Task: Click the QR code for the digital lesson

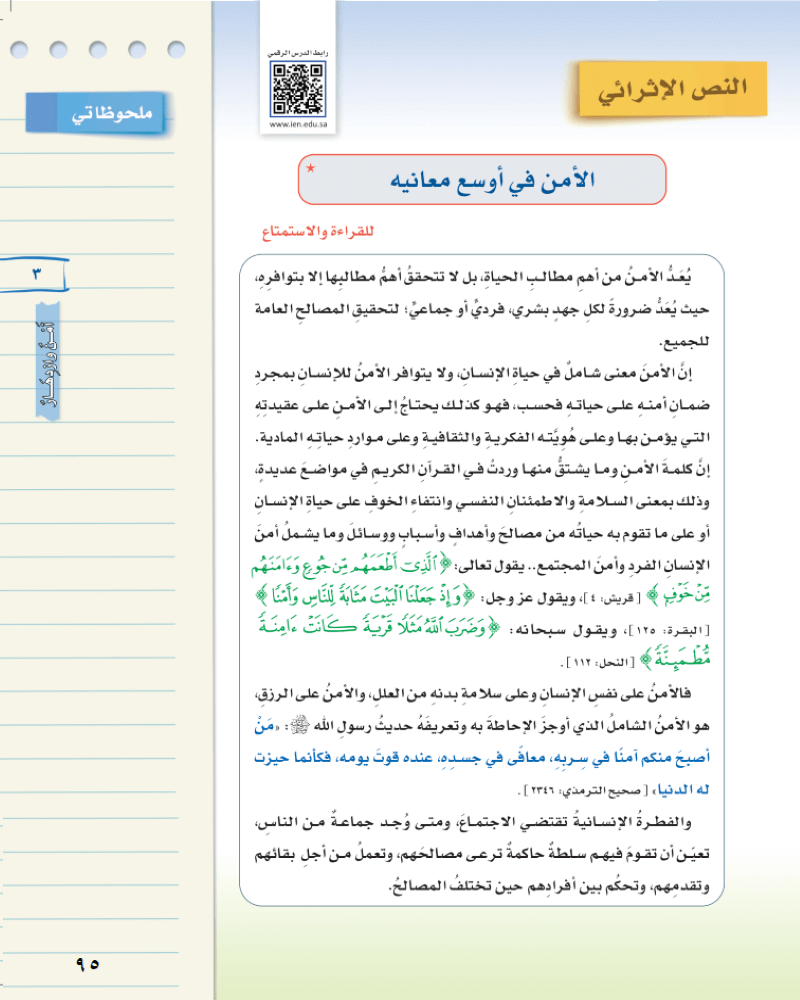Action: coord(298,89)
